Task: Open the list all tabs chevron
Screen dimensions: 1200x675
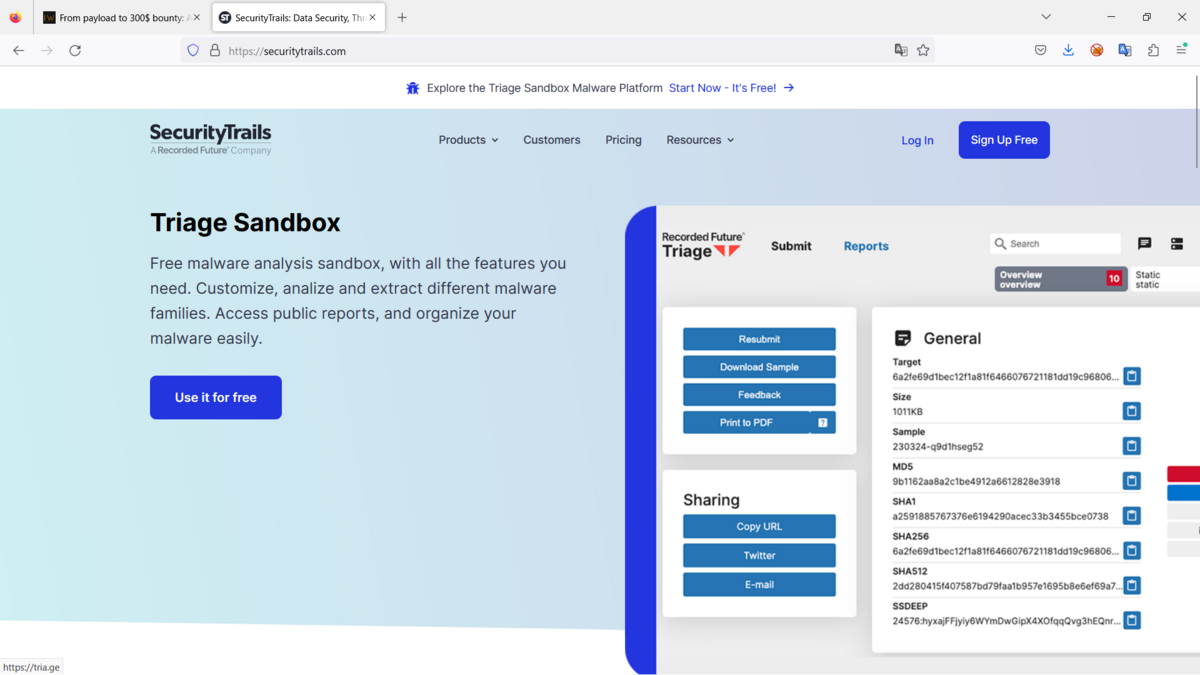Action: tap(1046, 17)
